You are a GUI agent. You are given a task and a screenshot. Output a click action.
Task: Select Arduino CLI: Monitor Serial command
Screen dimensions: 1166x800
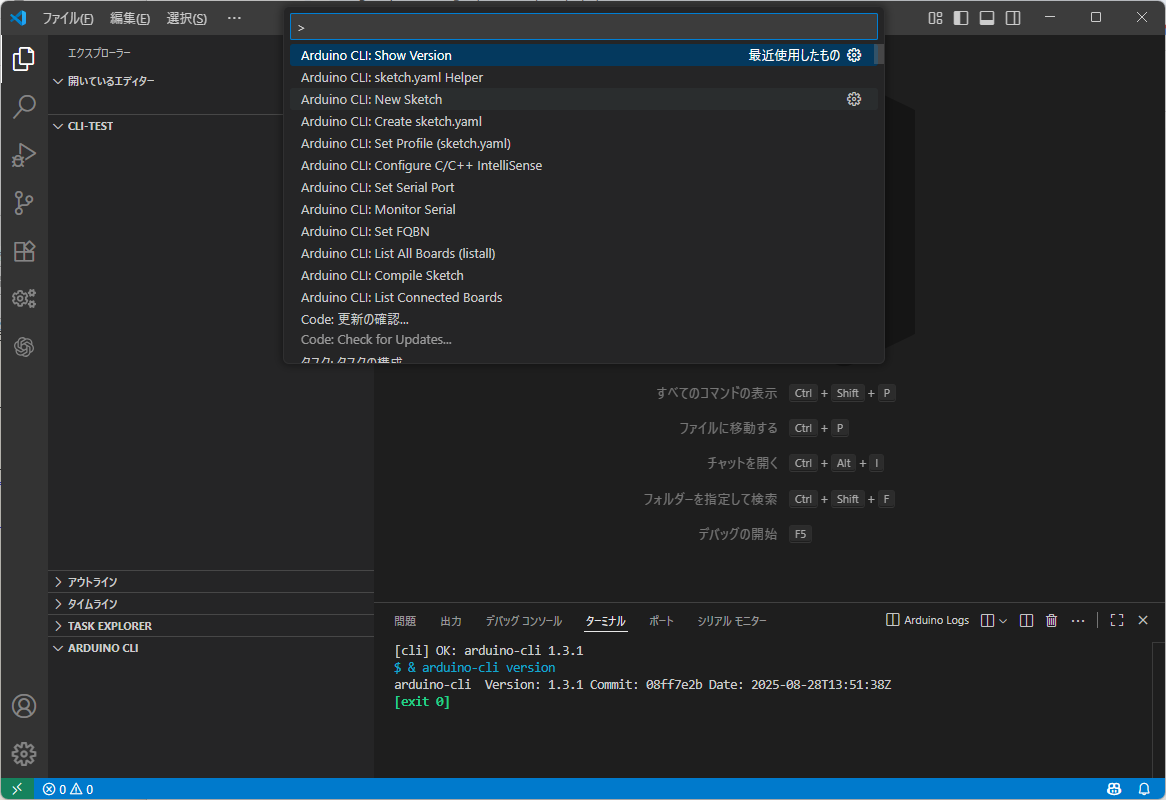[378, 210]
